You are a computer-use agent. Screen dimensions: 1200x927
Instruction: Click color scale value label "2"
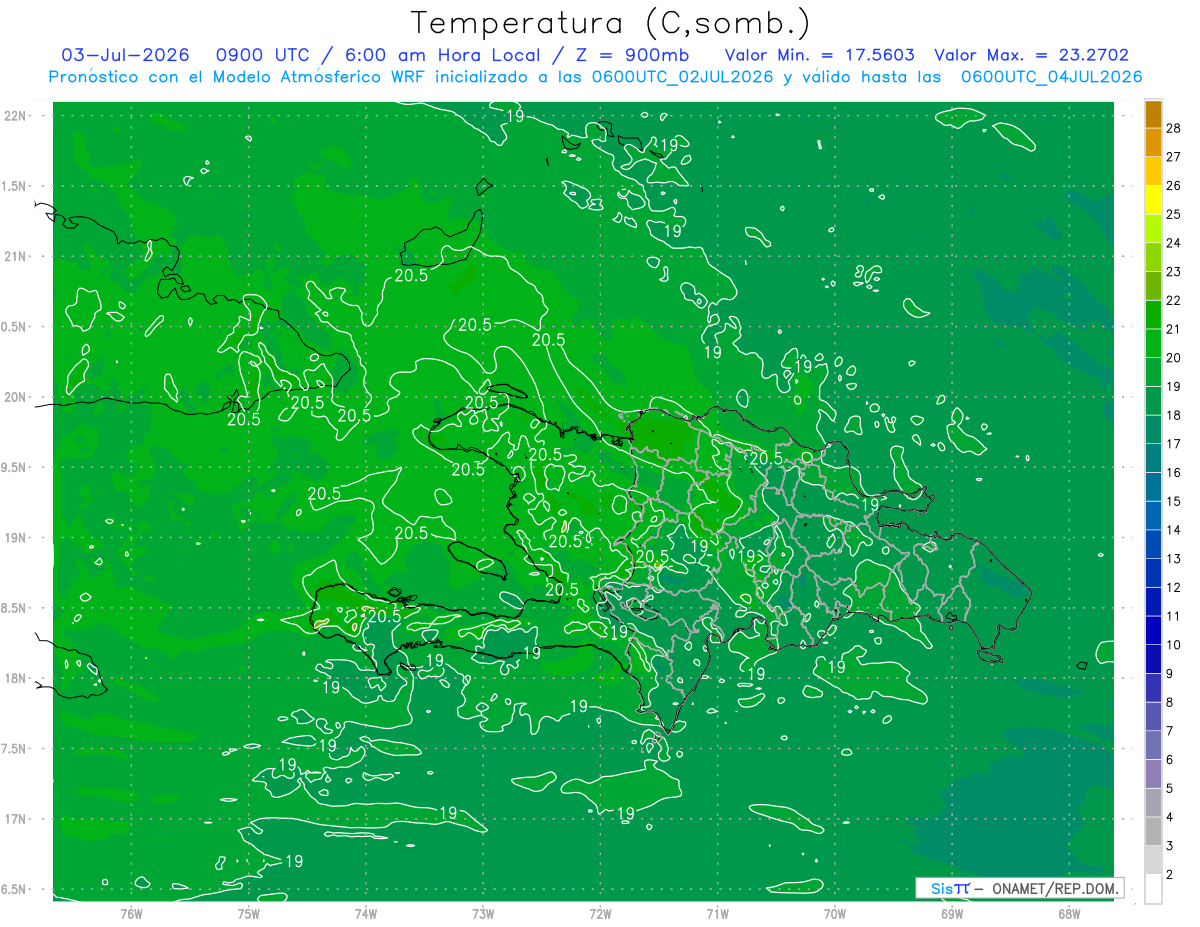point(1171,875)
